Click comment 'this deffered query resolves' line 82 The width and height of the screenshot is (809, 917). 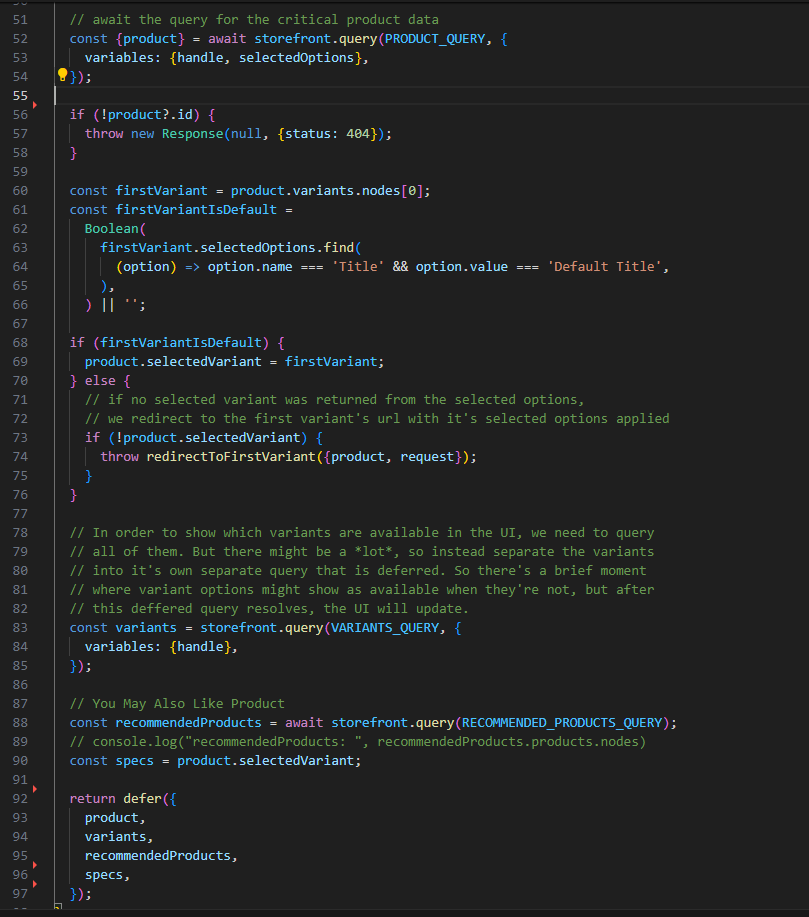click(x=269, y=609)
